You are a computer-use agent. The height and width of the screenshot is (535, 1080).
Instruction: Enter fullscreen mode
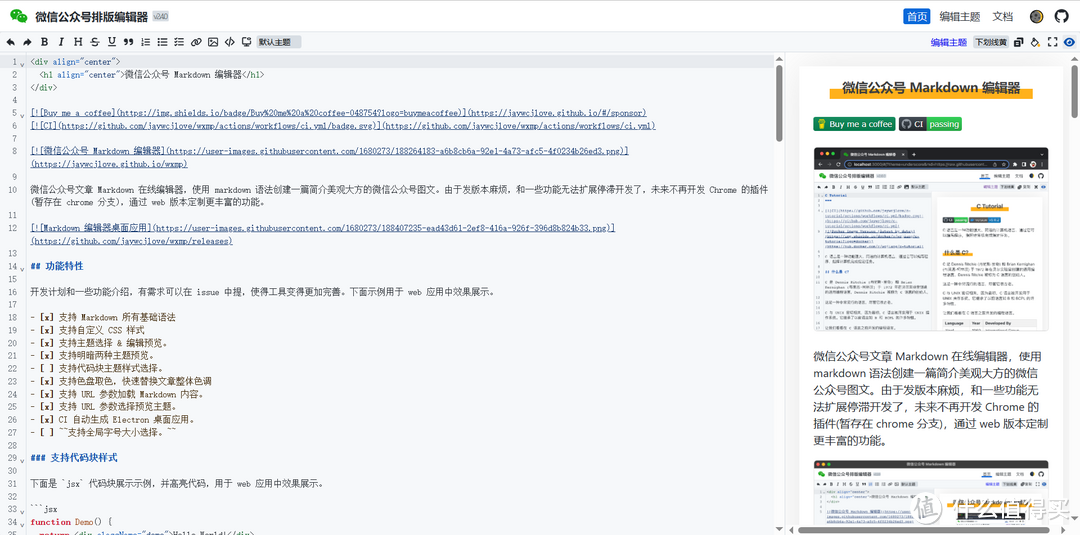pos(1052,42)
